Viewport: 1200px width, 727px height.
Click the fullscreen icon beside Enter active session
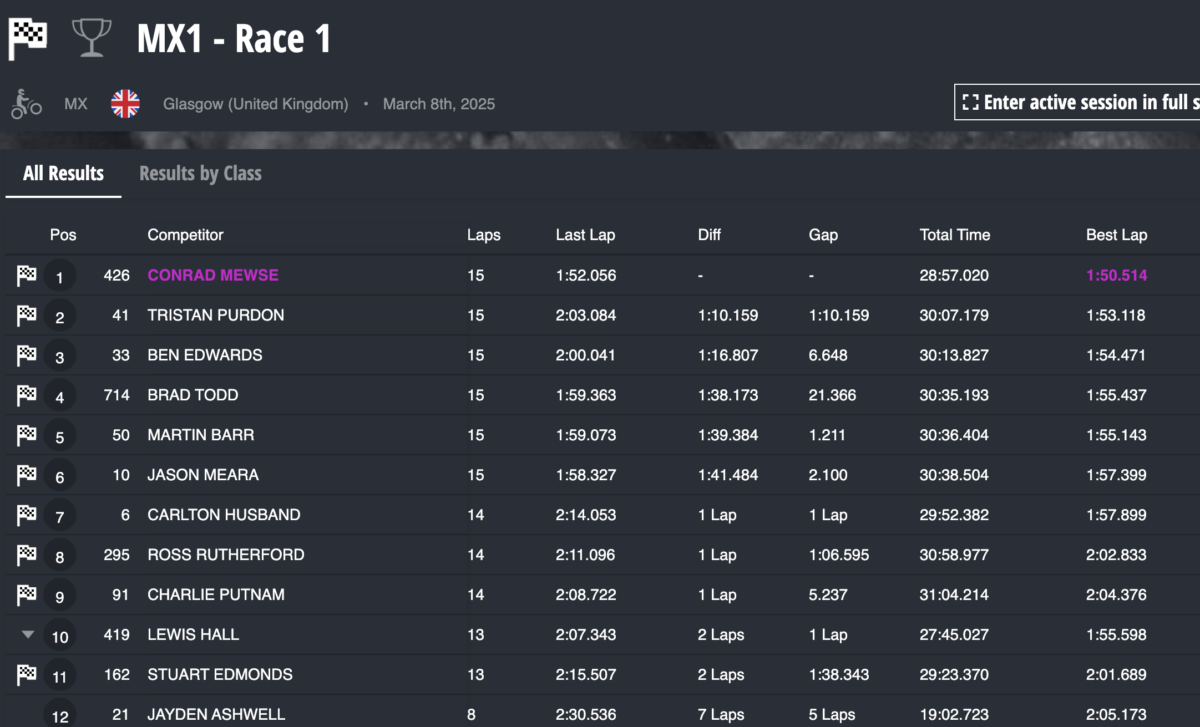pyautogui.click(x=970, y=102)
